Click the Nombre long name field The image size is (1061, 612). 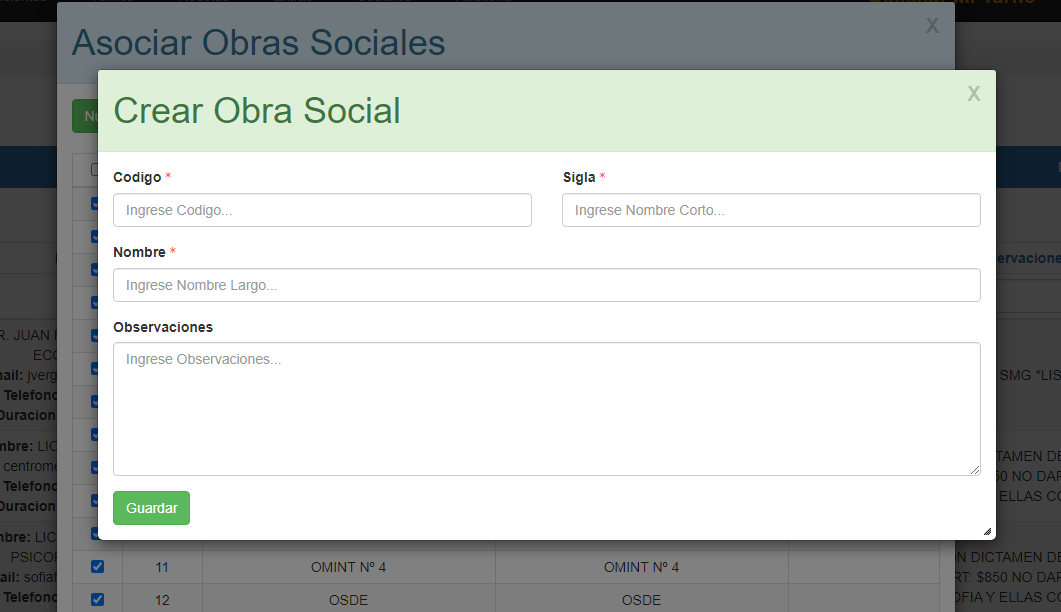(546, 285)
